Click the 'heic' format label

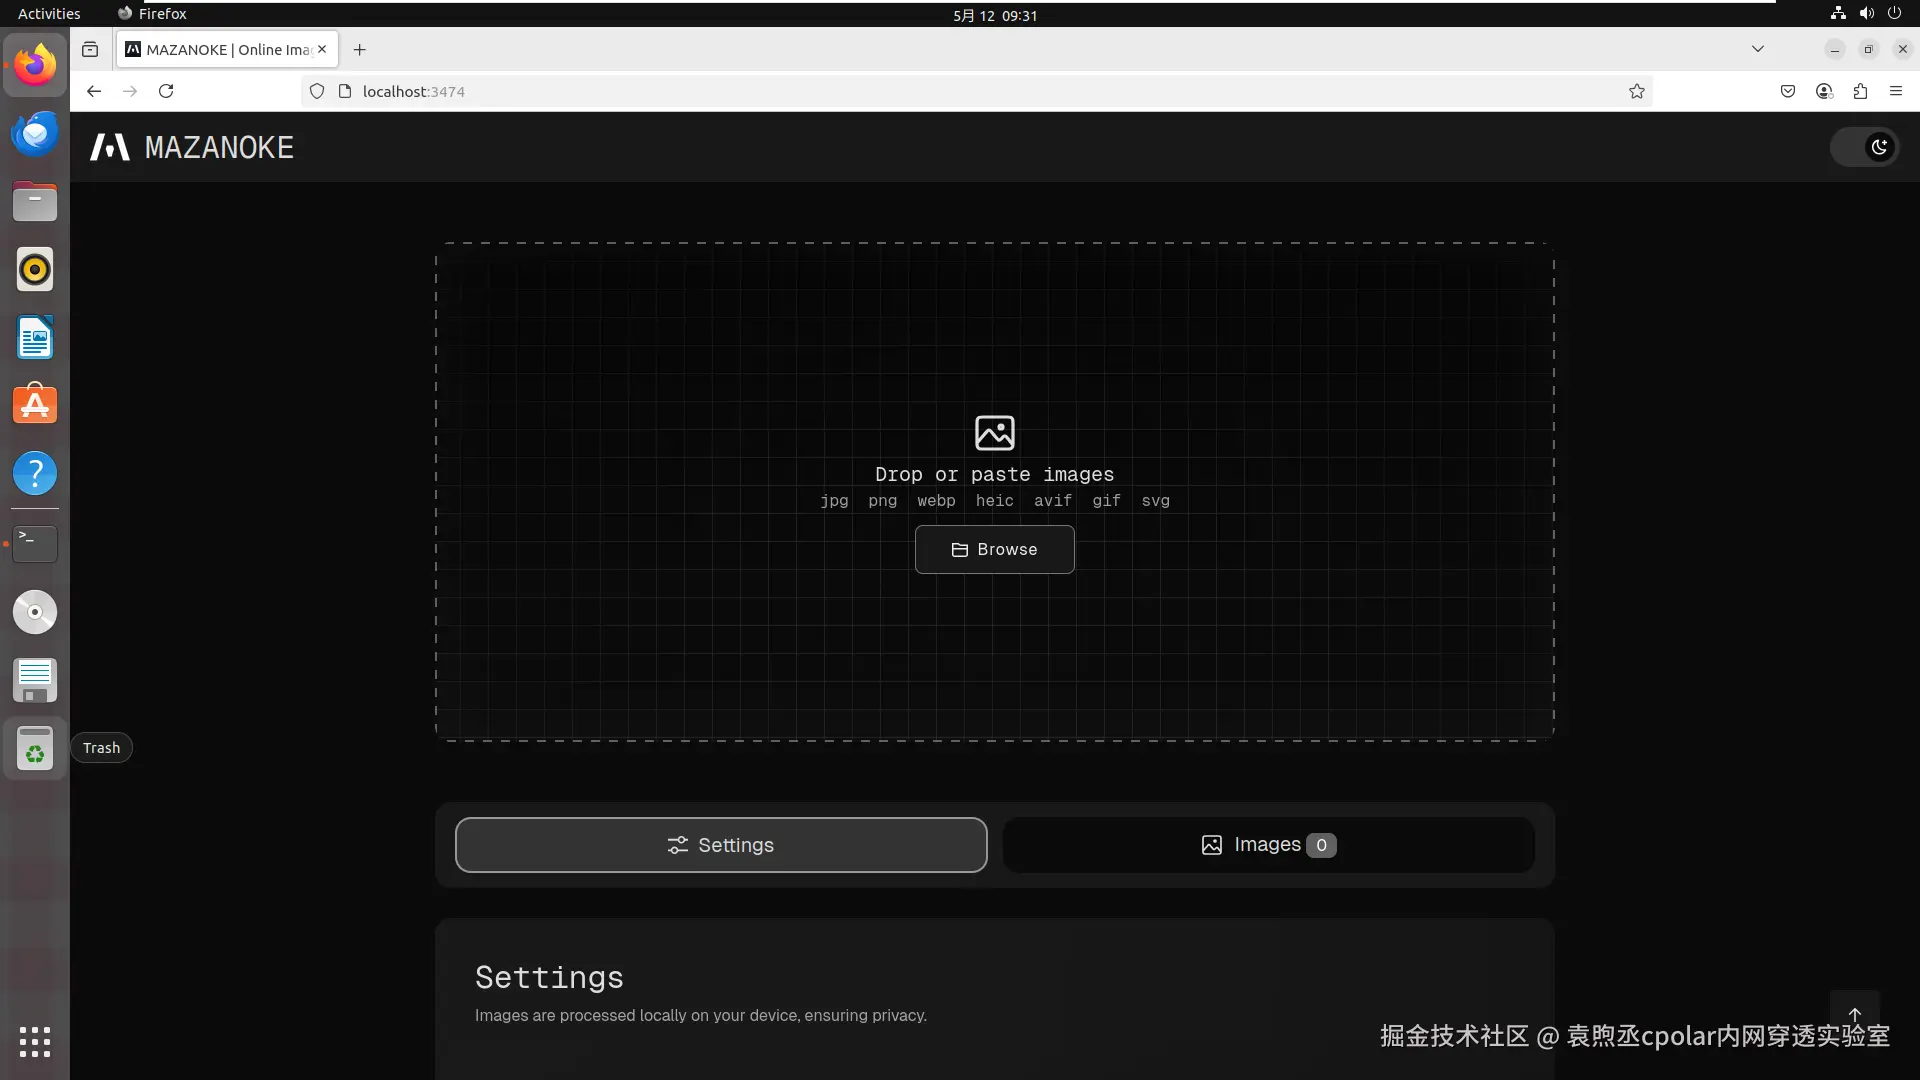(x=994, y=501)
